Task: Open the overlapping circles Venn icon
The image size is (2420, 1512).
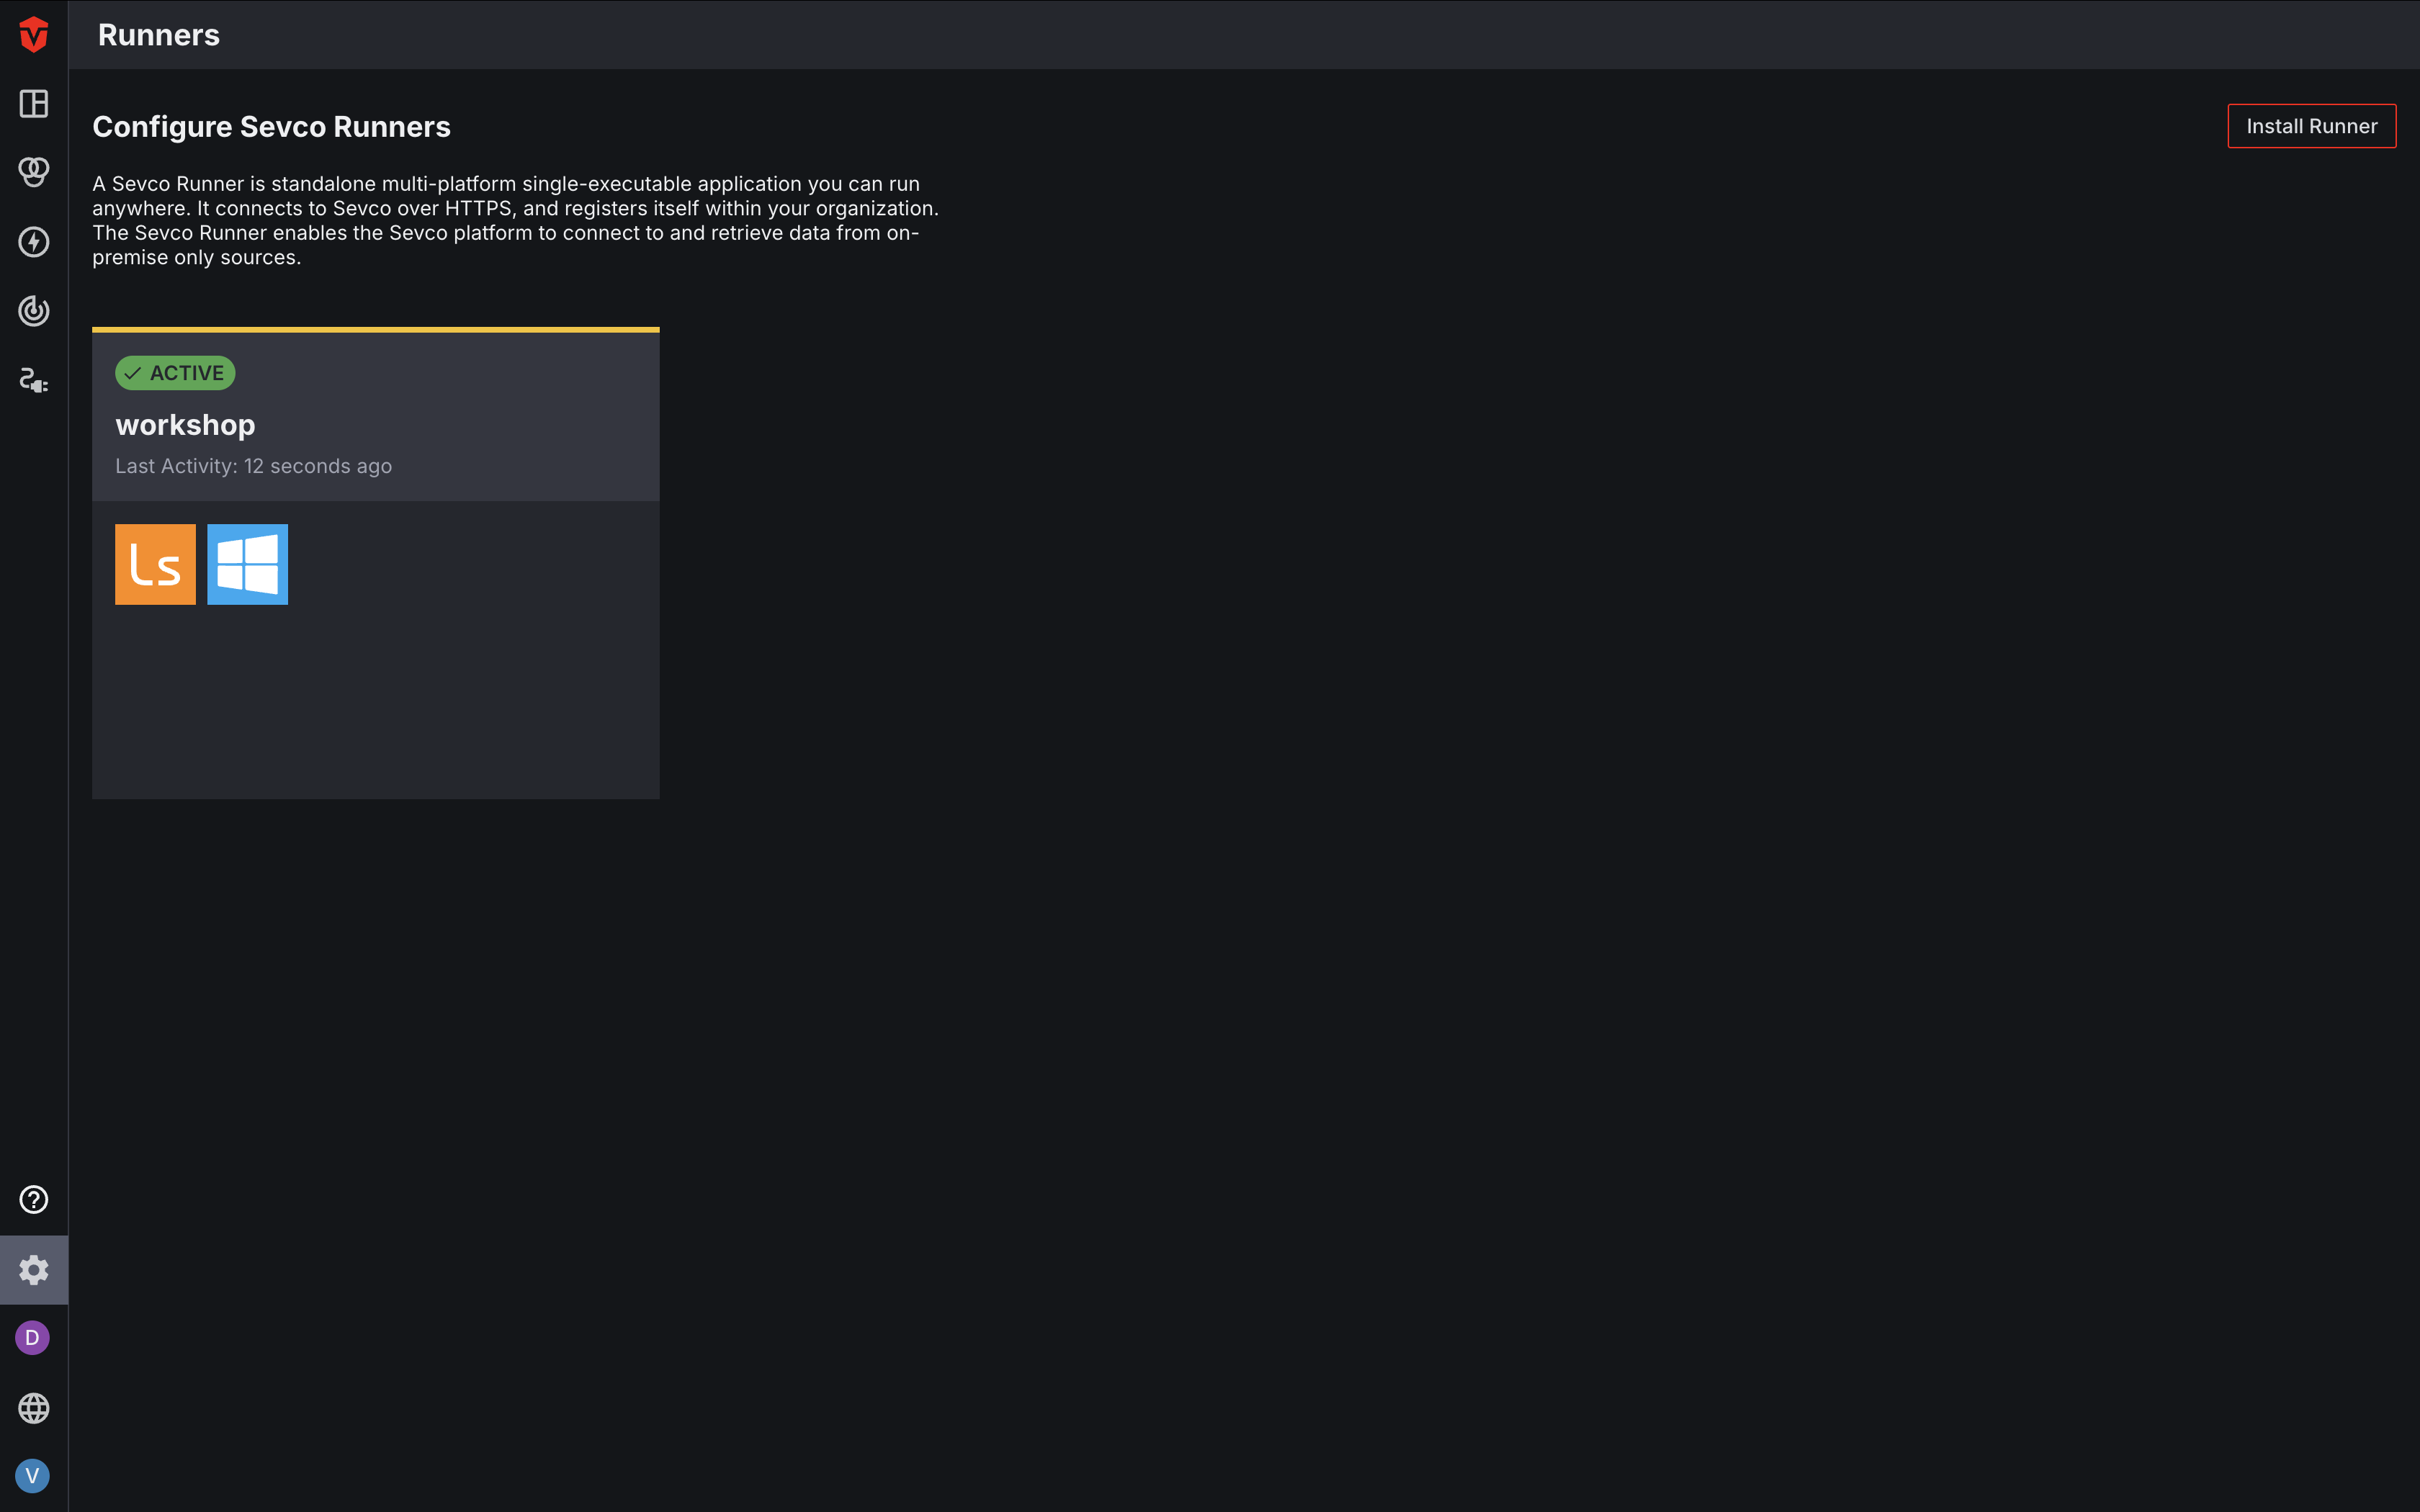Action: (x=34, y=172)
